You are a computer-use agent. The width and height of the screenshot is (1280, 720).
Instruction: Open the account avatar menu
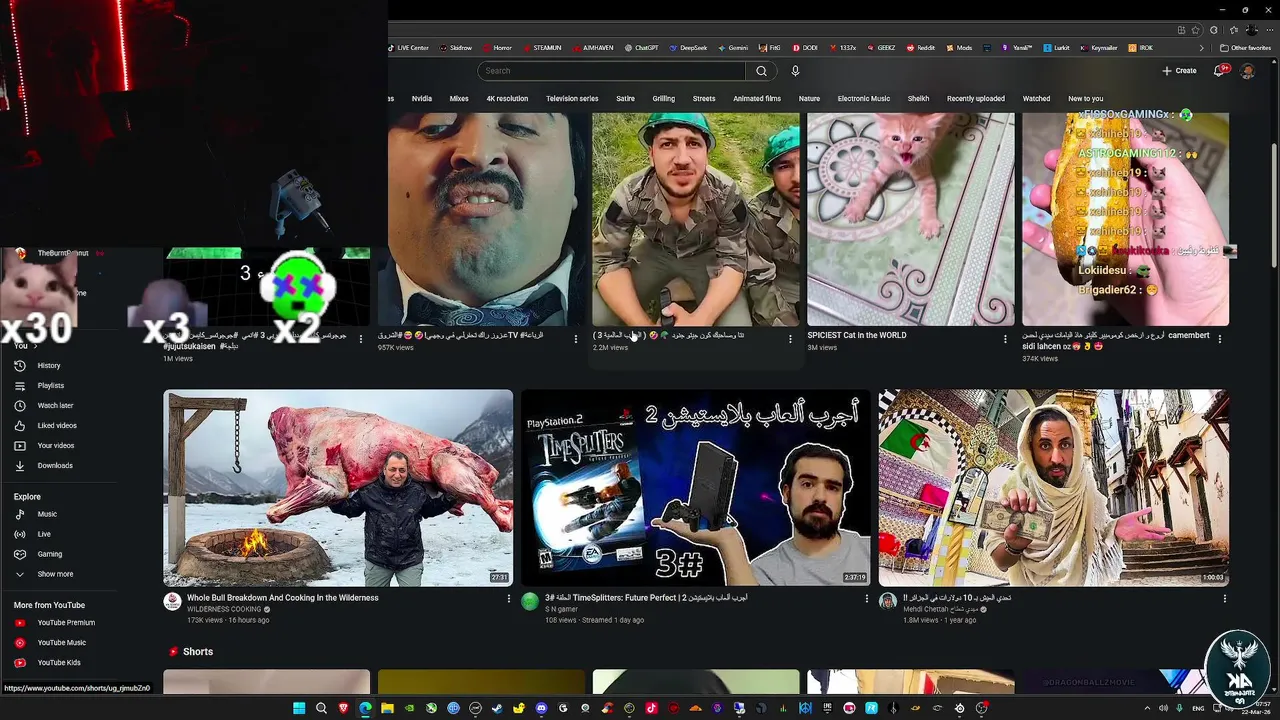click(x=1247, y=71)
